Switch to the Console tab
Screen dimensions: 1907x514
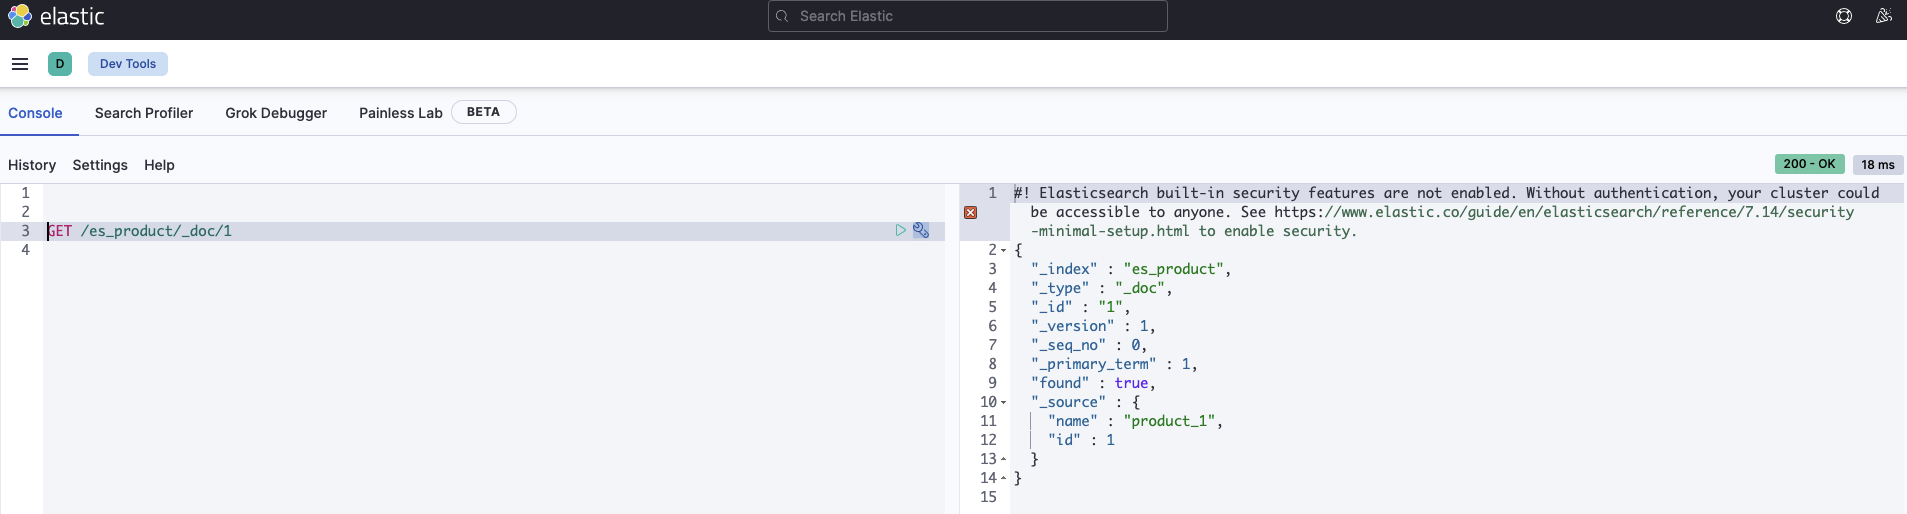click(x=35, y=113)
